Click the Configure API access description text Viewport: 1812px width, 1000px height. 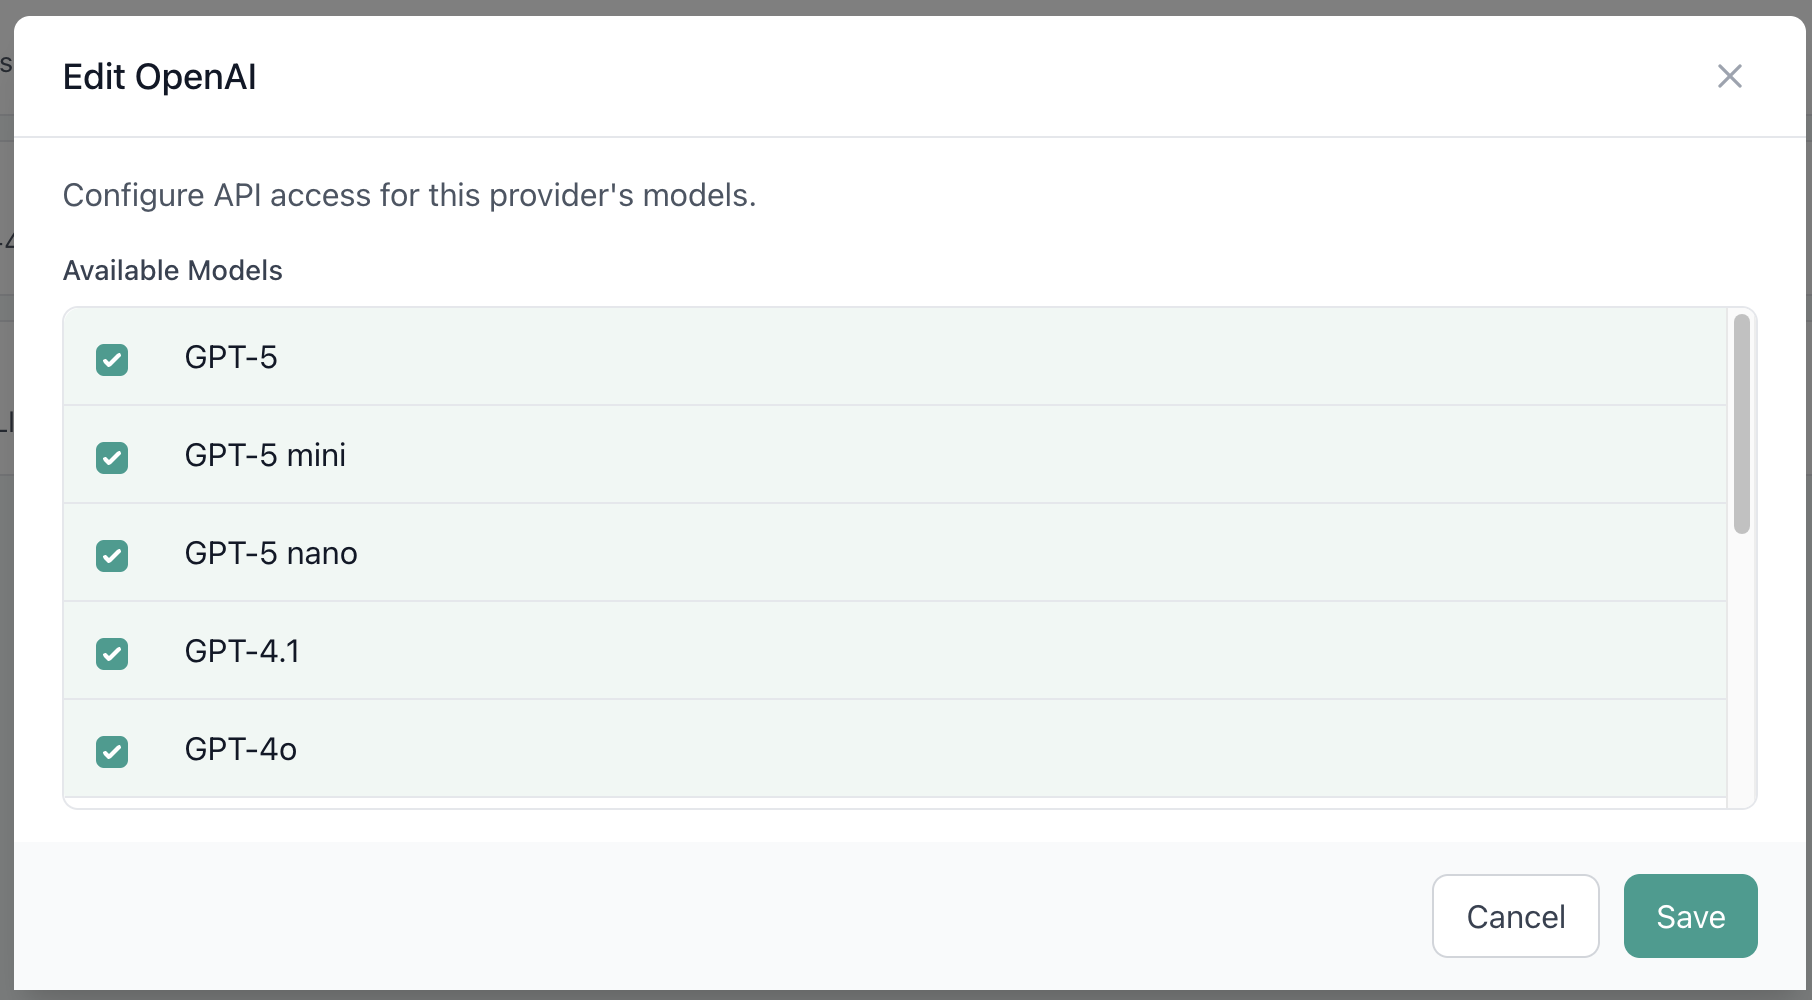click(409, 195)
